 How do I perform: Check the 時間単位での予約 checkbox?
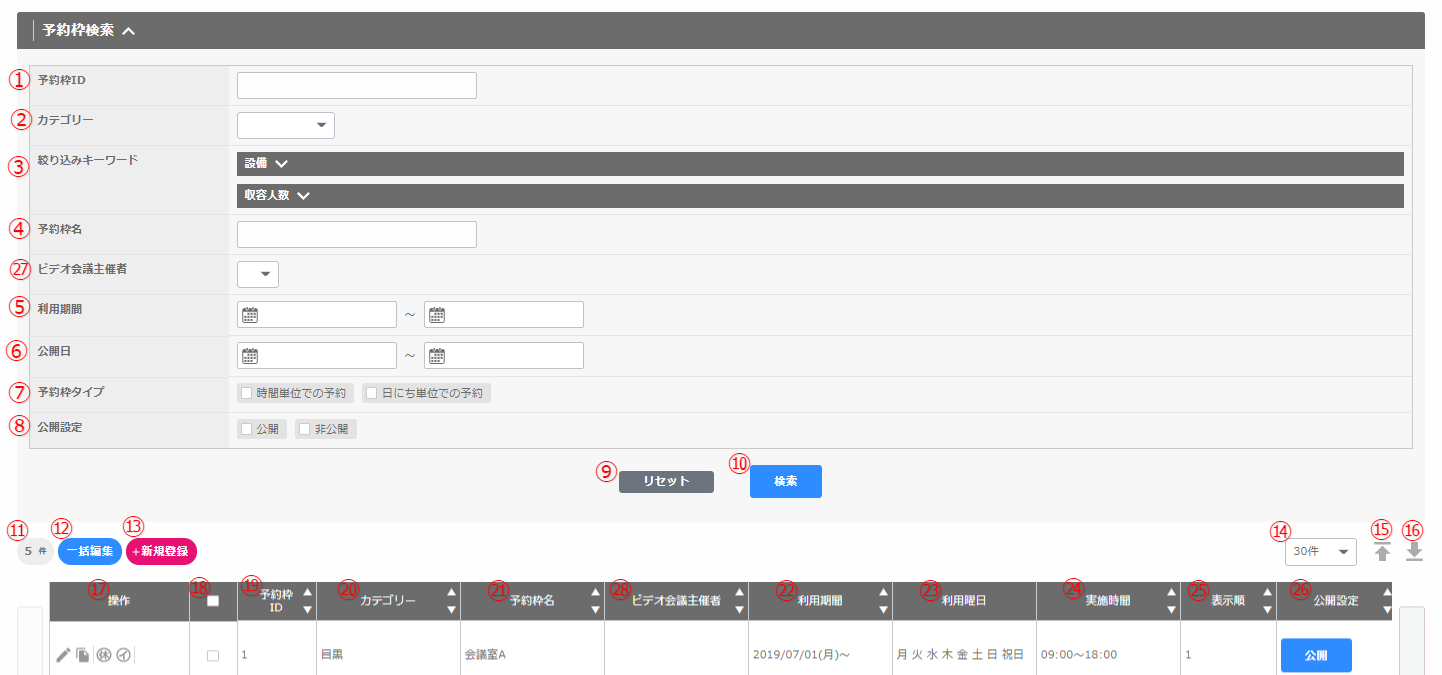247,393
